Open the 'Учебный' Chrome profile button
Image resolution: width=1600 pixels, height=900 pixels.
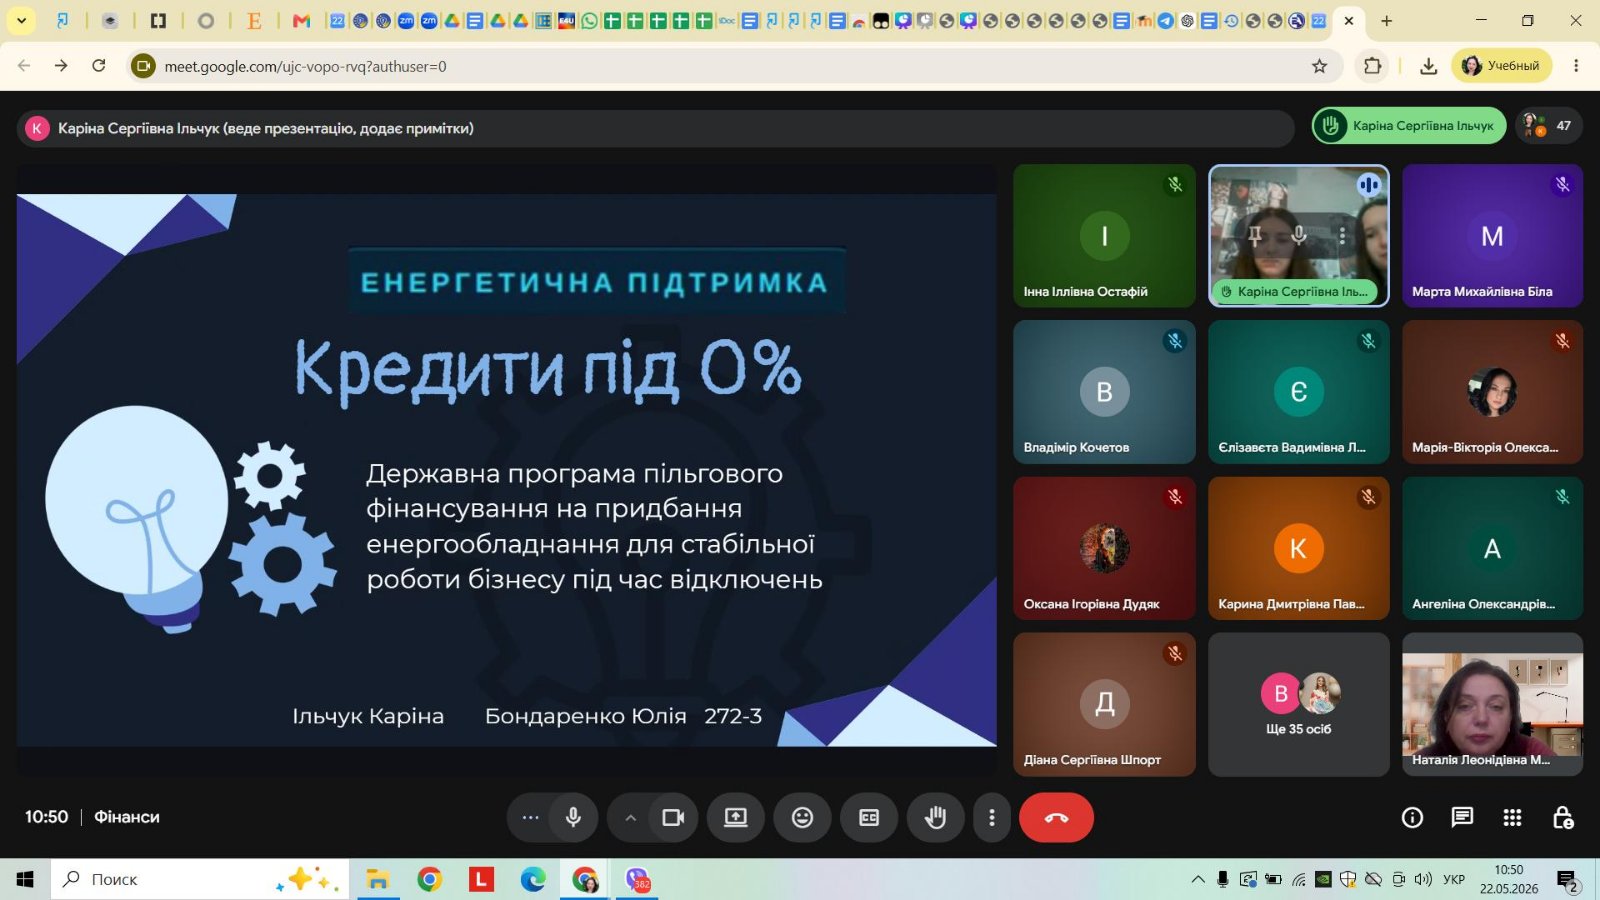pos(1501,66)
